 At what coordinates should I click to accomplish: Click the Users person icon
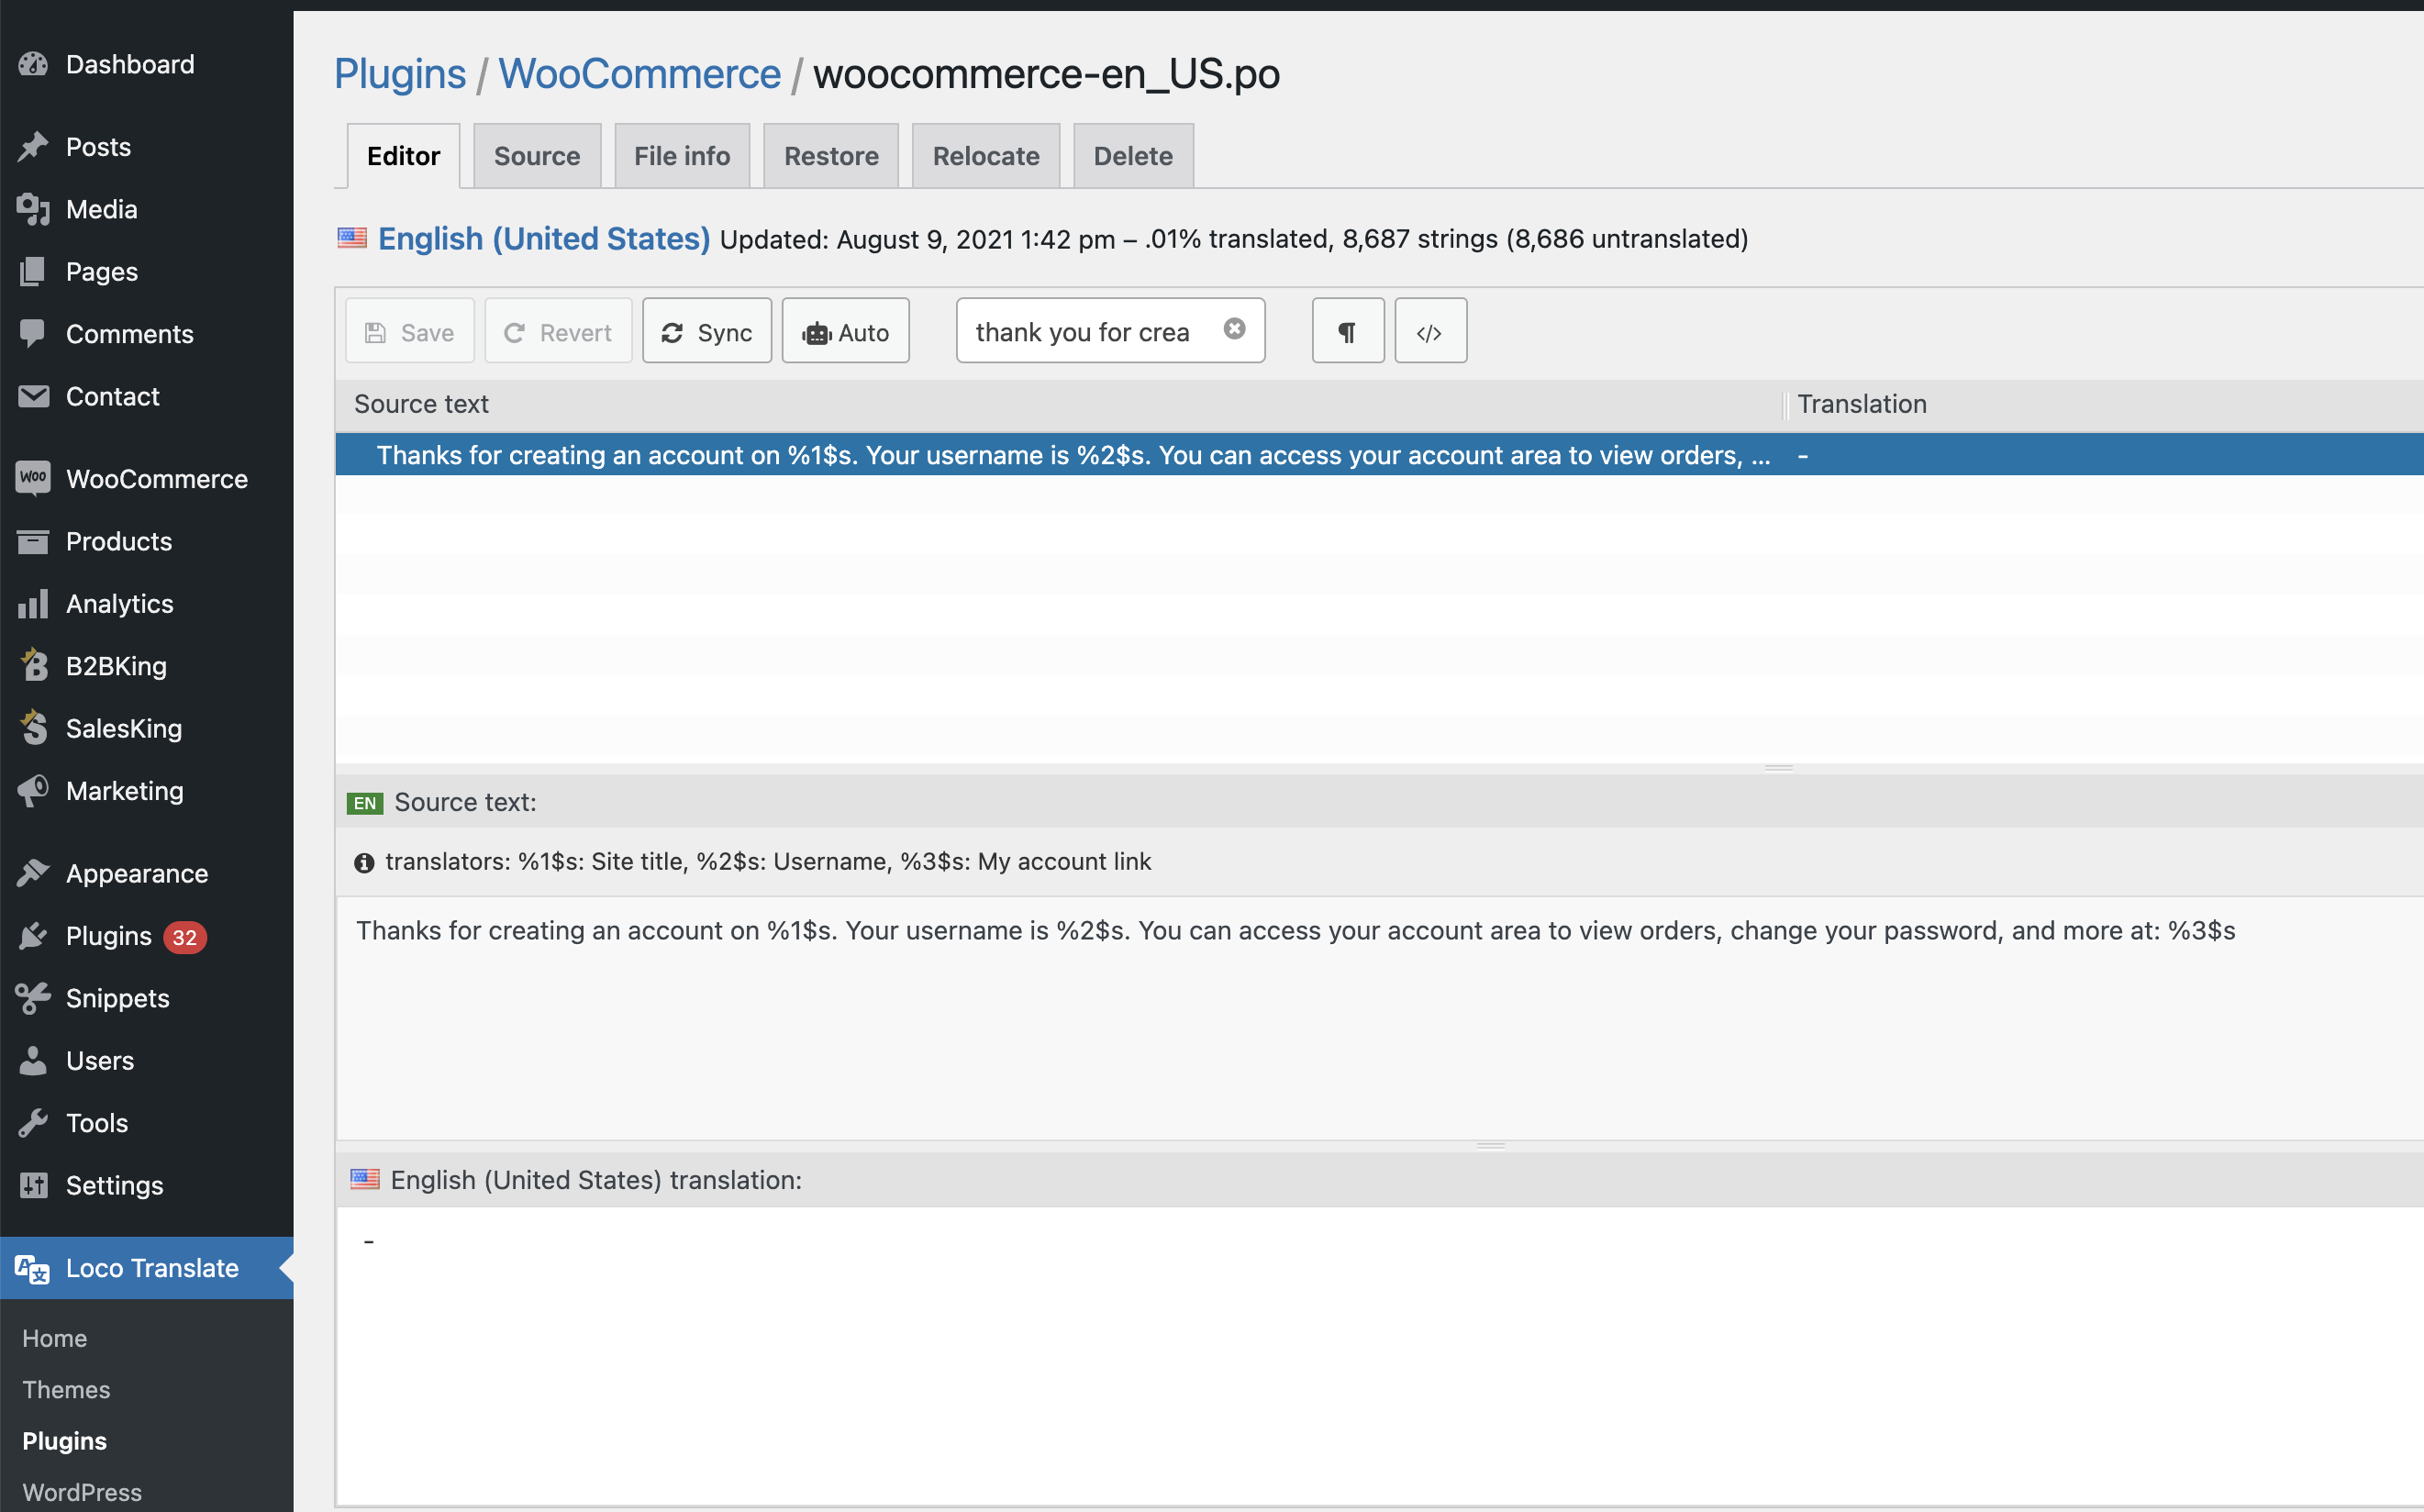click(x=33, y=1060)
